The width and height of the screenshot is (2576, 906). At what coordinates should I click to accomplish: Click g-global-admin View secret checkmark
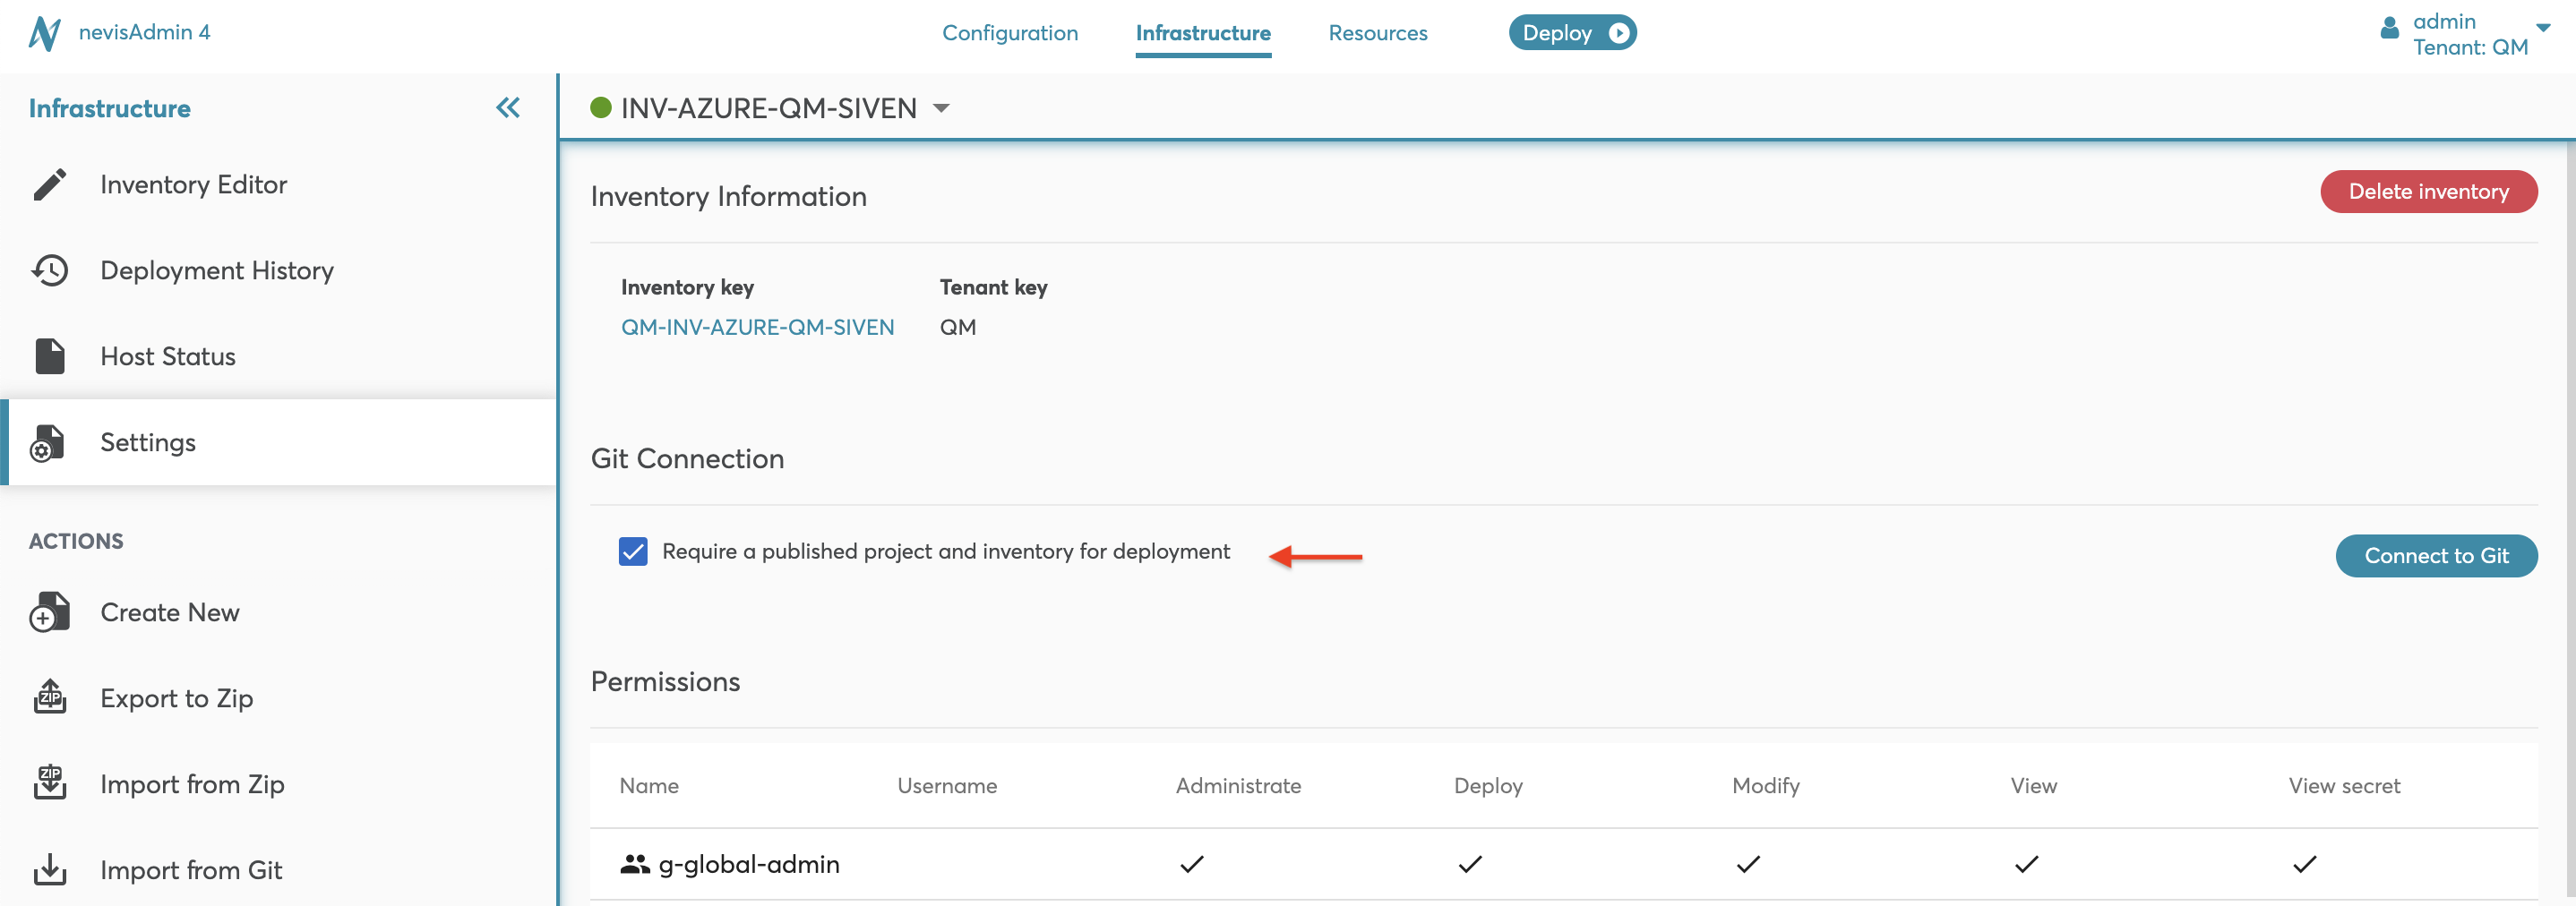tap(2304, 864)
